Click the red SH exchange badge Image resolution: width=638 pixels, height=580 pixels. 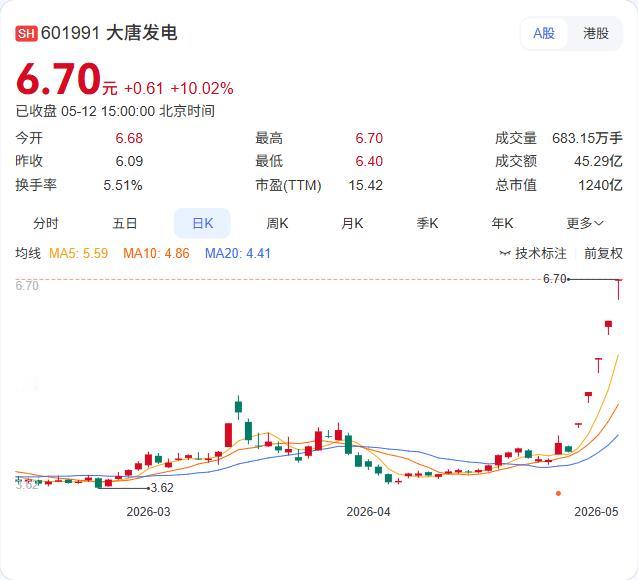(26, 33)
